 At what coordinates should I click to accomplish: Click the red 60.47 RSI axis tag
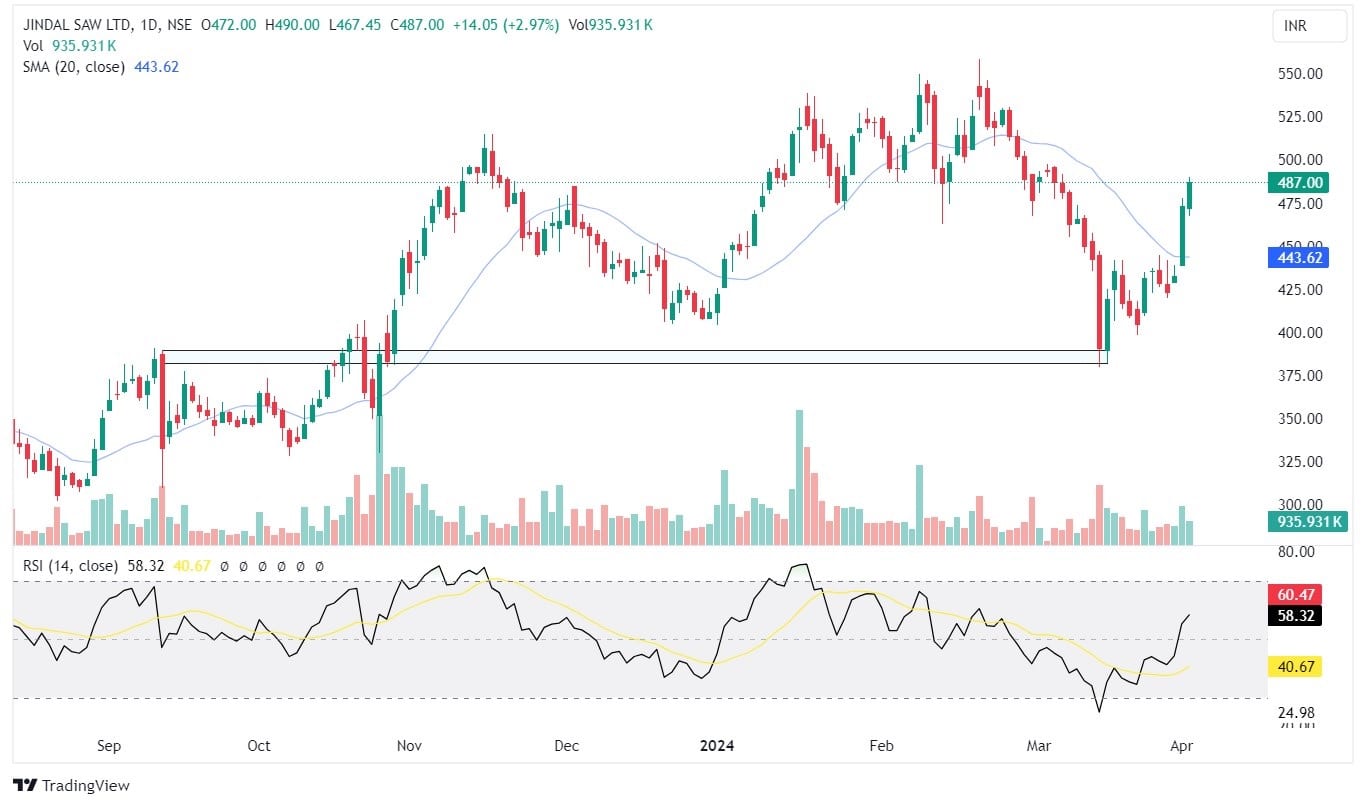[1295, 594]
